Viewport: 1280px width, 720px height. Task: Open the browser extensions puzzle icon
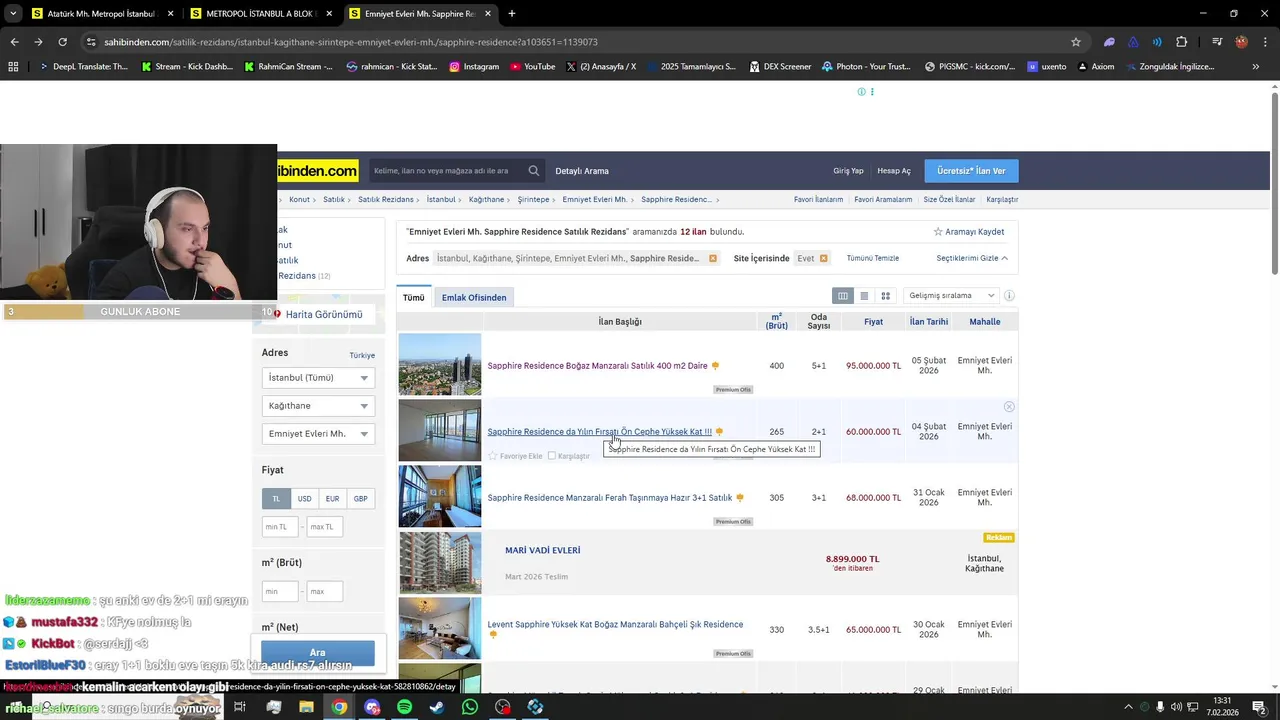click(1181, 42)
